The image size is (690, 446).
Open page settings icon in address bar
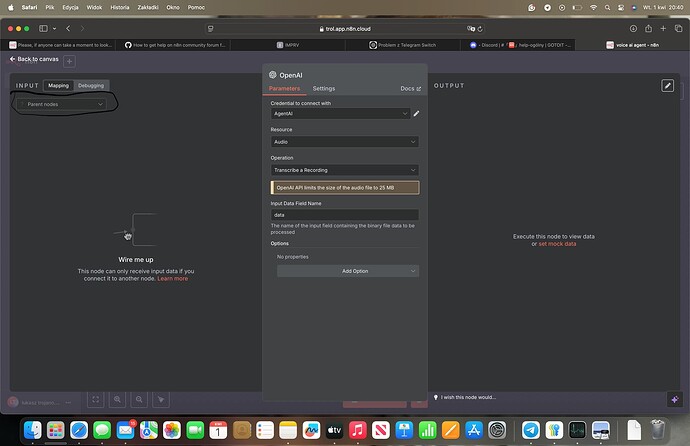[x=211, y=29]
